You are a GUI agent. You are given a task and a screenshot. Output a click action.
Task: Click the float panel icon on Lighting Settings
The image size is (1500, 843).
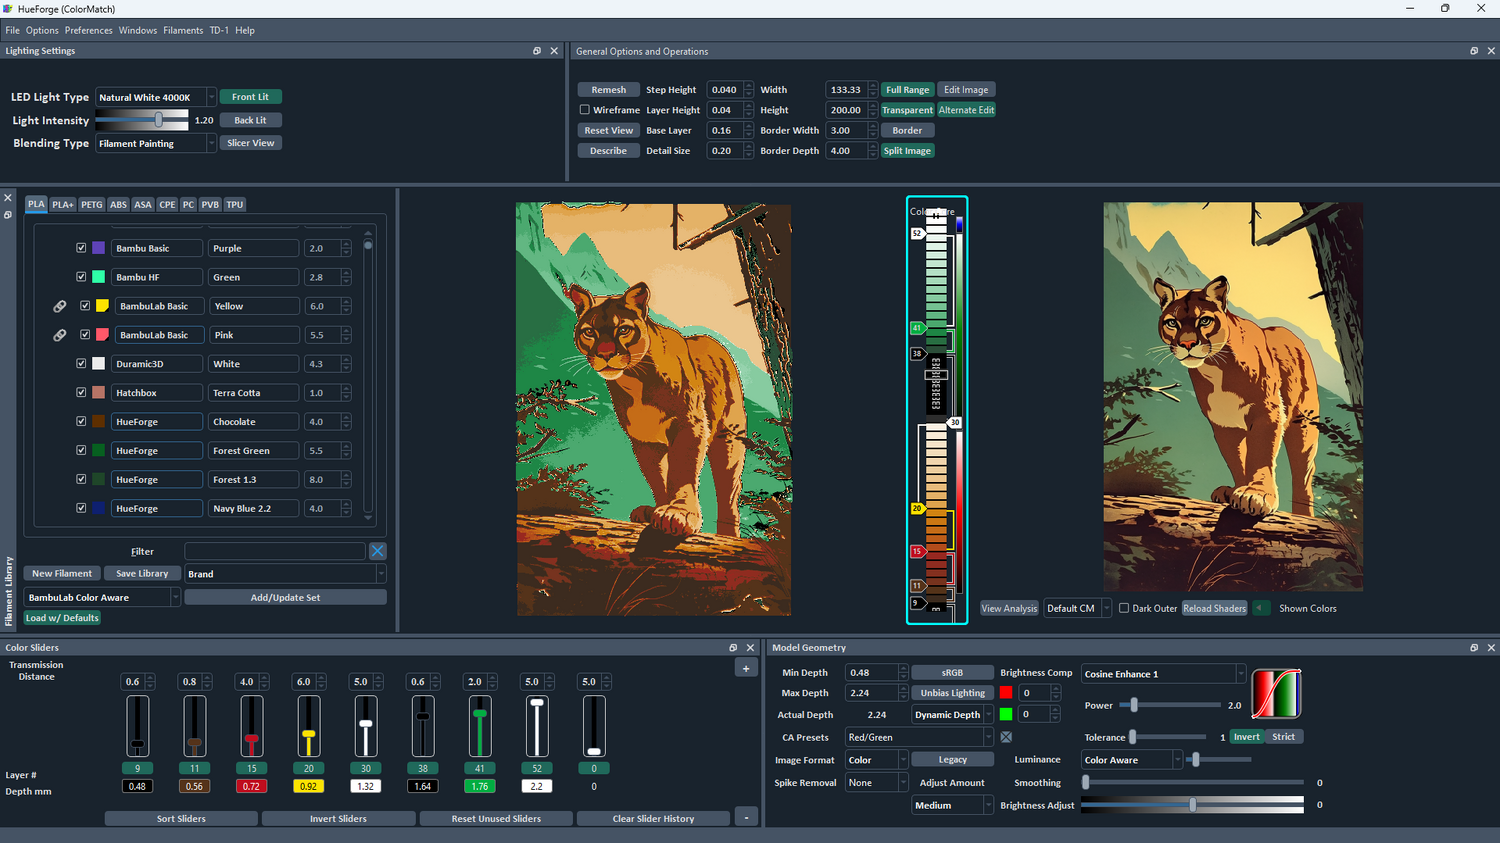pyautogui.click(x=537, y=51)
